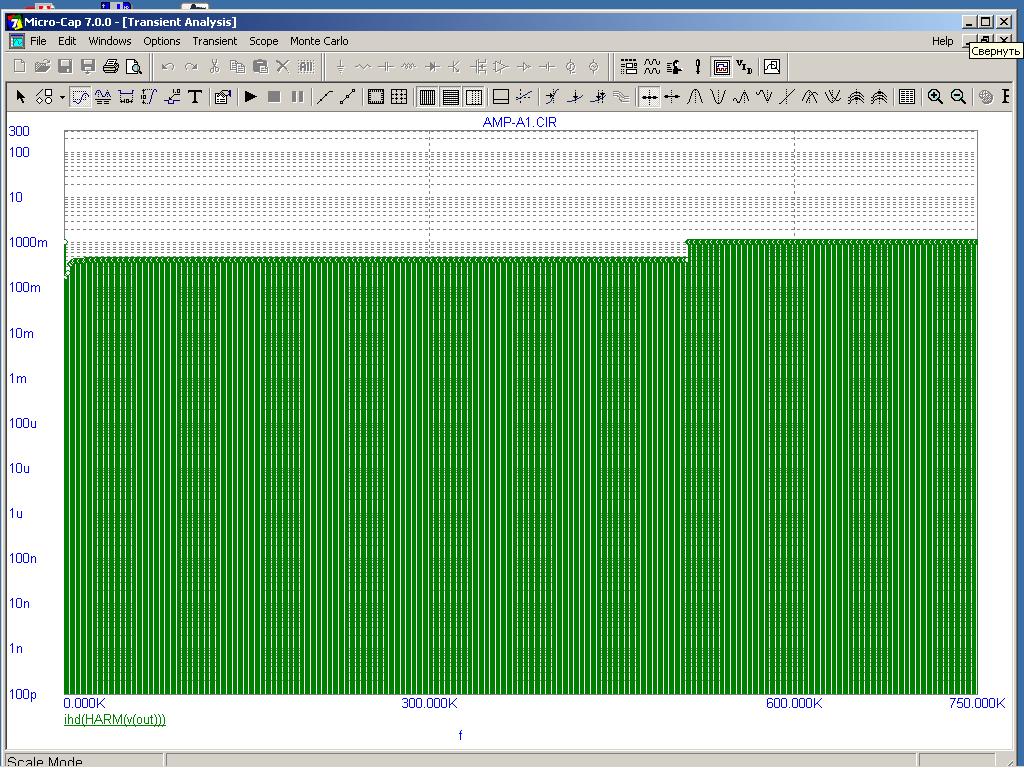The width and height of the screenshot is (1024, 768).
Task: Click the 600.000K x-axis label
Action: (x=793, y=703)
